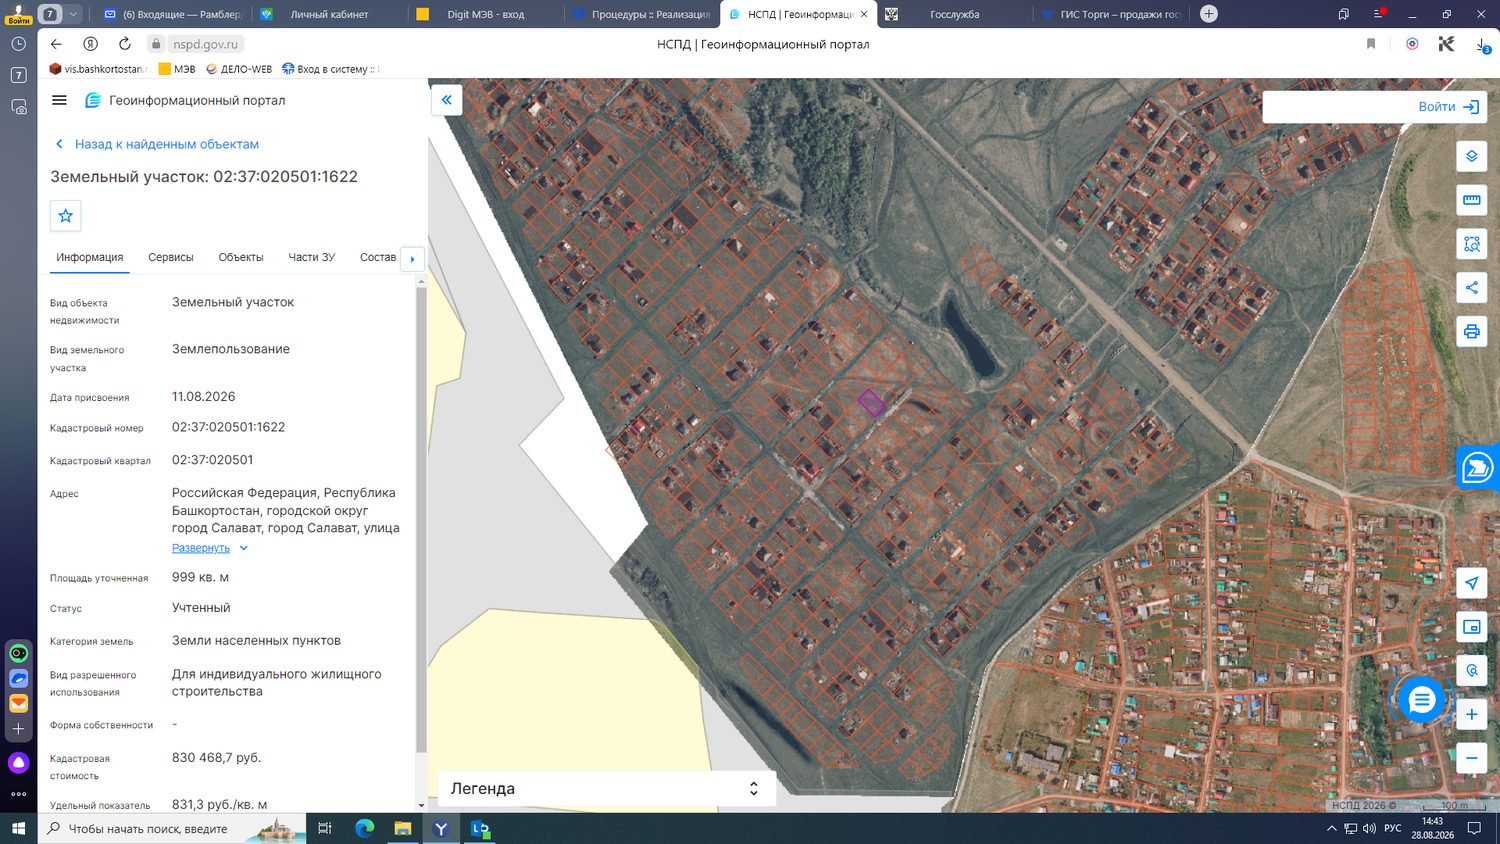The image size is (1500, 844).
Task: Open the vis.bashkortostan bookmark
Action: click(x=98, y=69)
